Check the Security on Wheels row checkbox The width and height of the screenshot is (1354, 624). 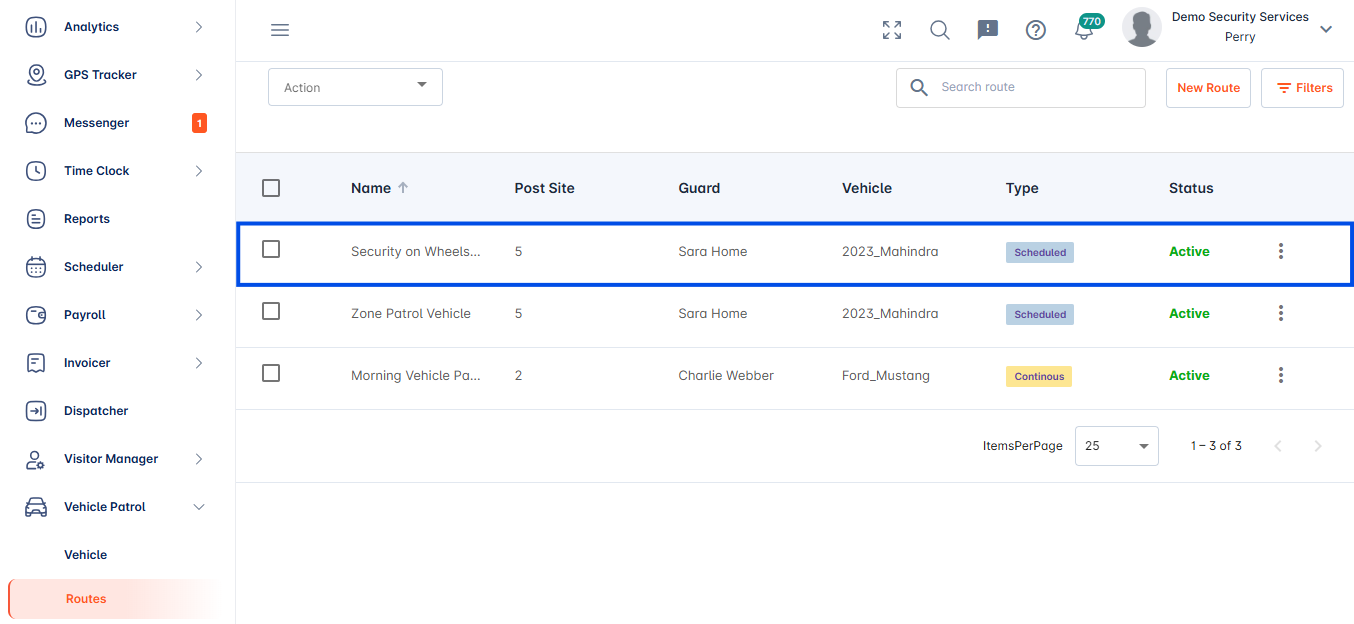click(x=271, y=249)
